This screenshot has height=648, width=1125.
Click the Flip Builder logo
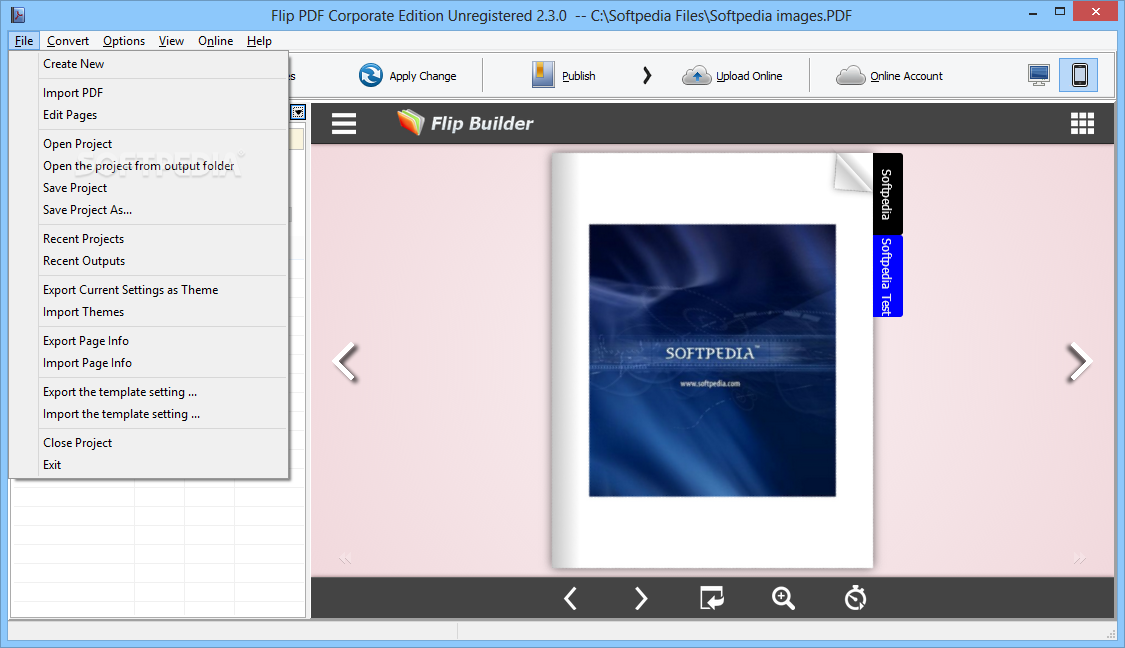tap(465, 123)
